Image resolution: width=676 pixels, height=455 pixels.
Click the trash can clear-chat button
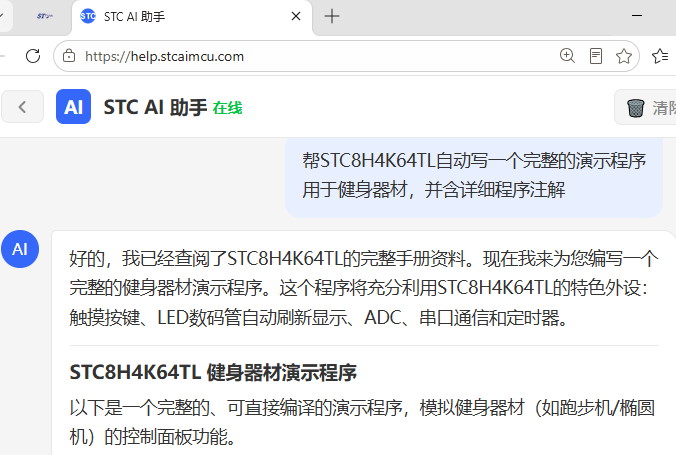(x=645, y=107)
